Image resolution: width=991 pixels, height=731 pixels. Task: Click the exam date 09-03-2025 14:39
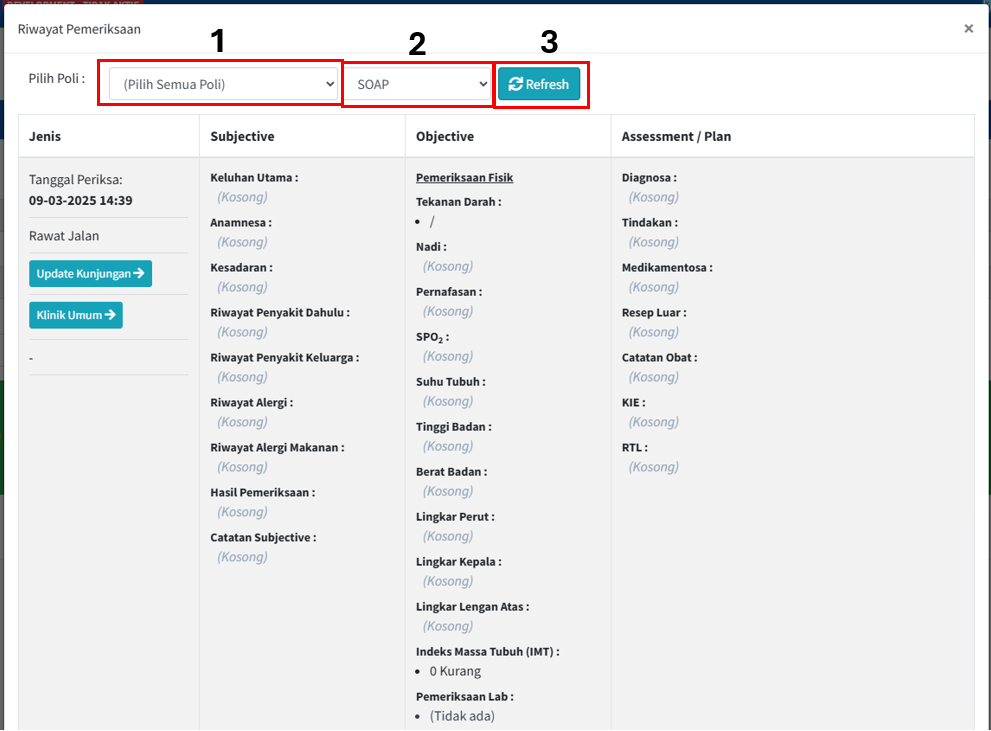pos(81,200)
